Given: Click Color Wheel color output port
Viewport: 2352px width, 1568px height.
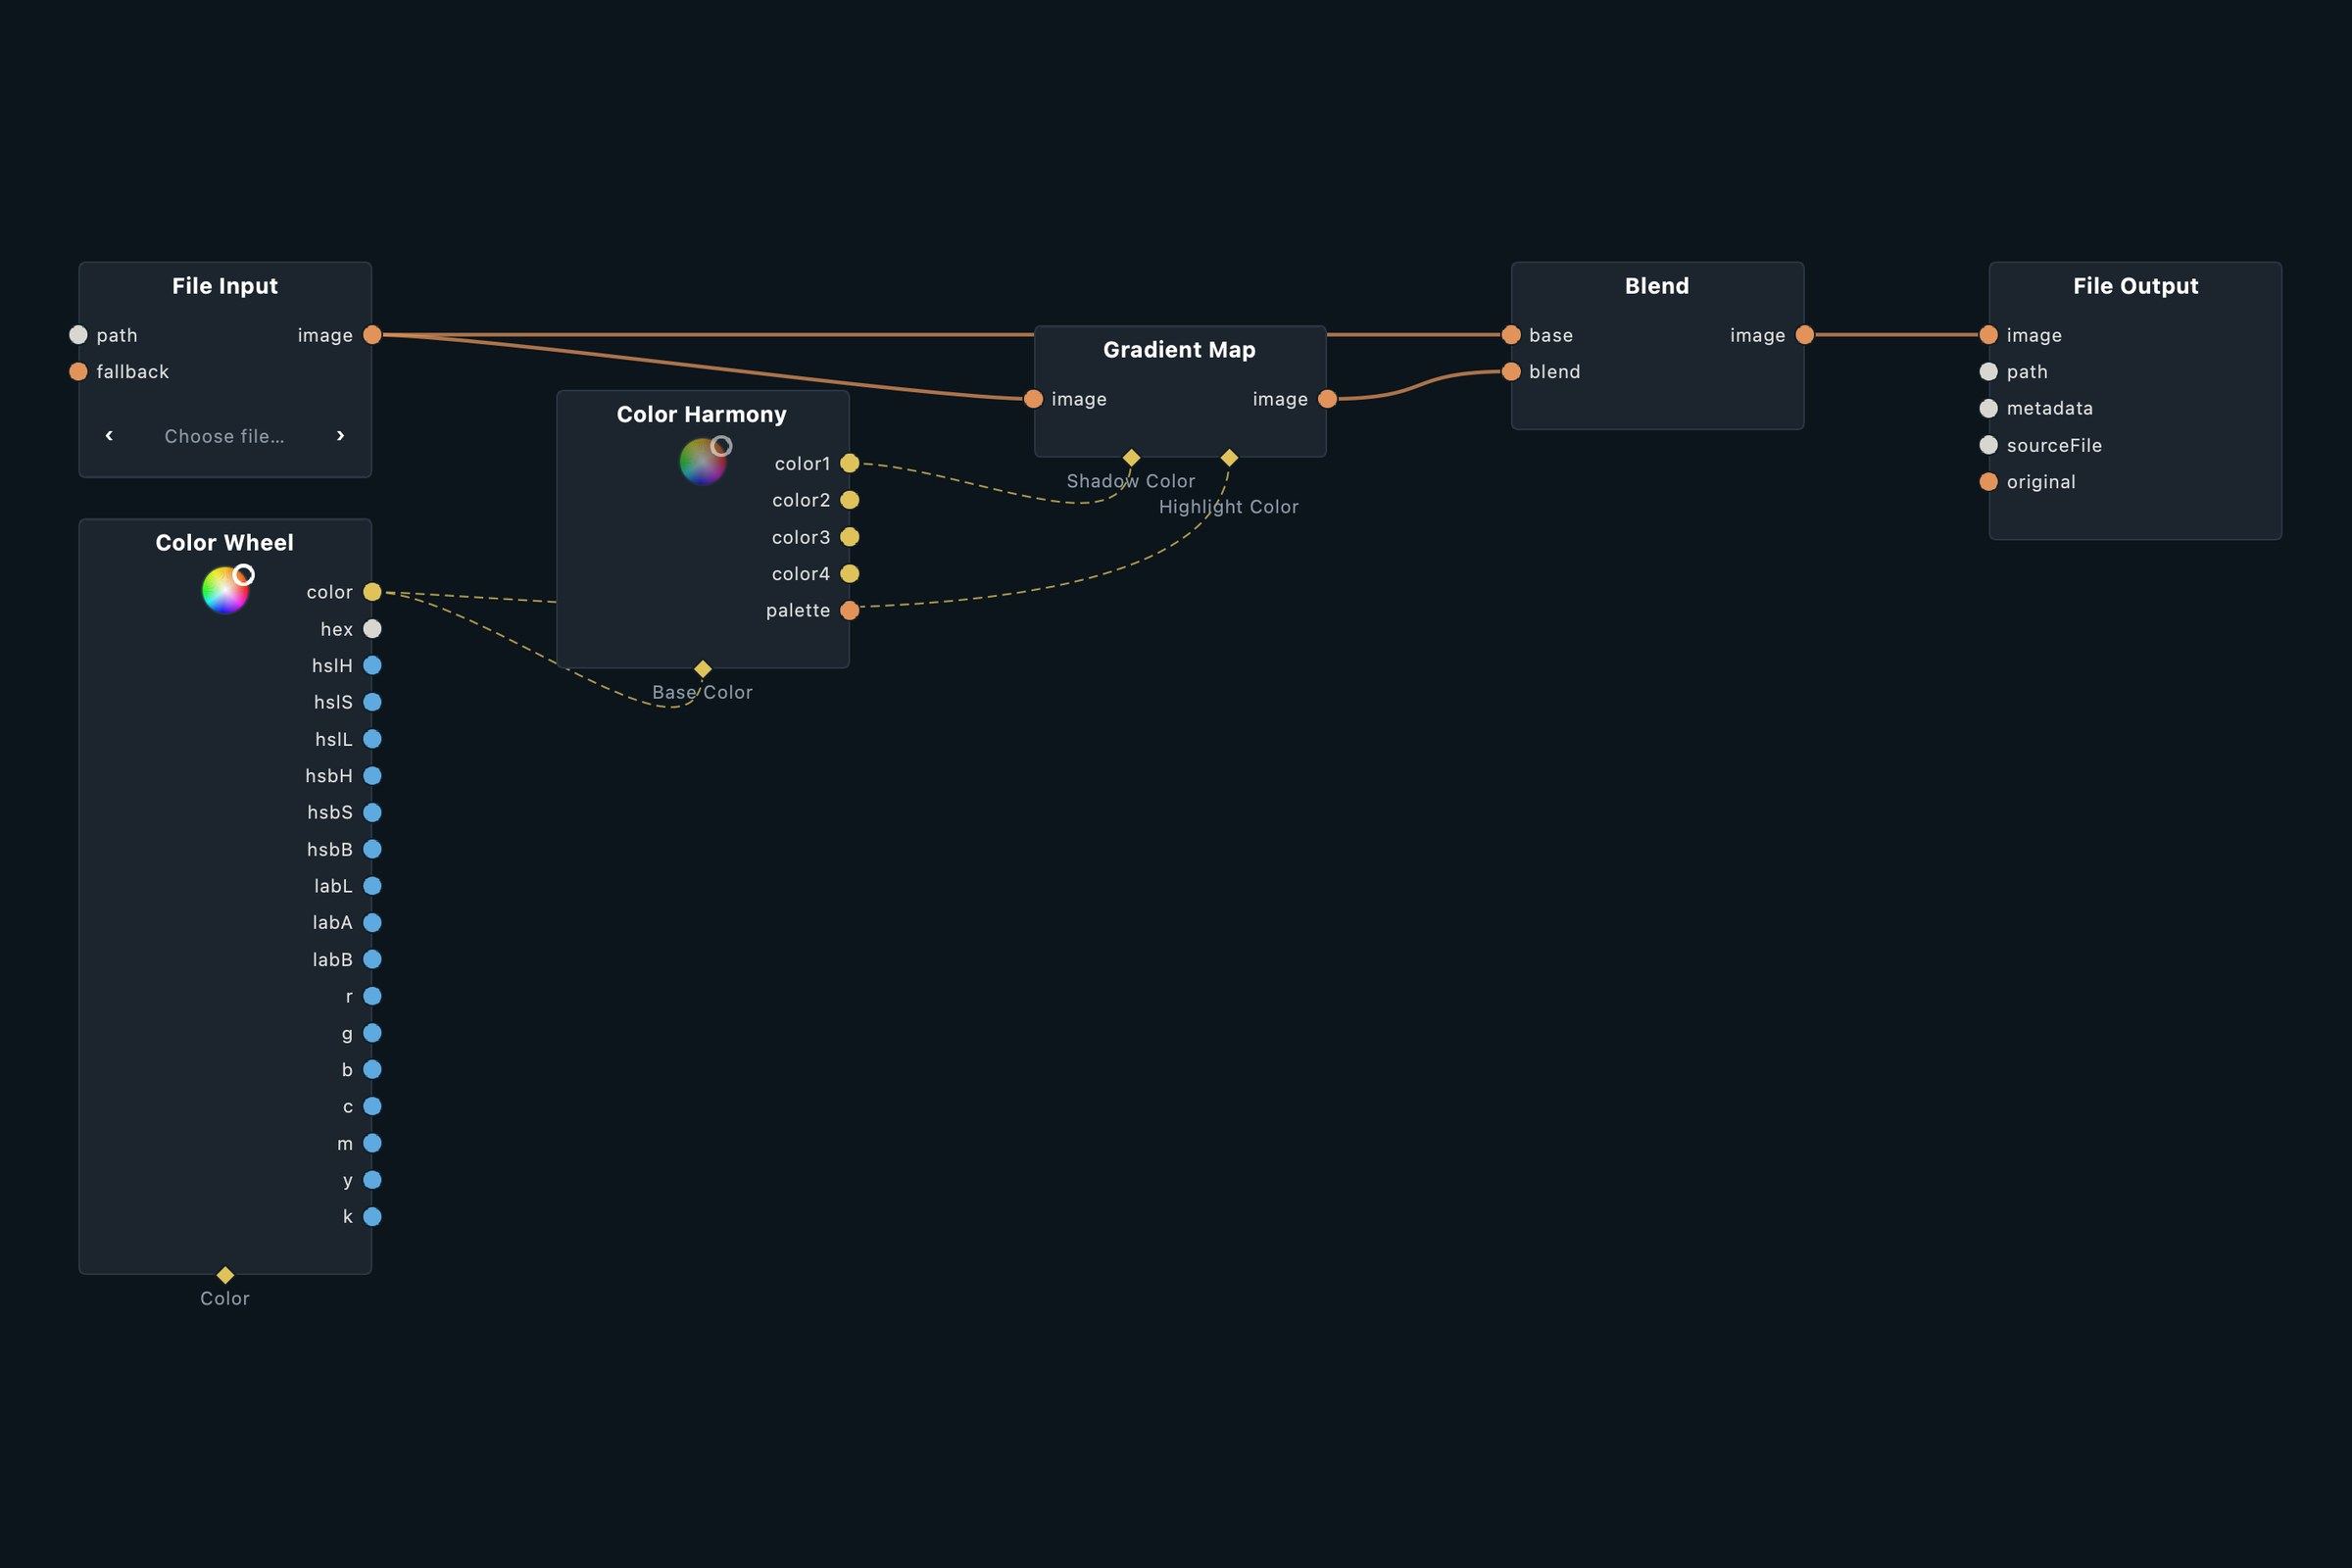Looking at the screenshot, I should pyautogui.click(x=372, y=592).
